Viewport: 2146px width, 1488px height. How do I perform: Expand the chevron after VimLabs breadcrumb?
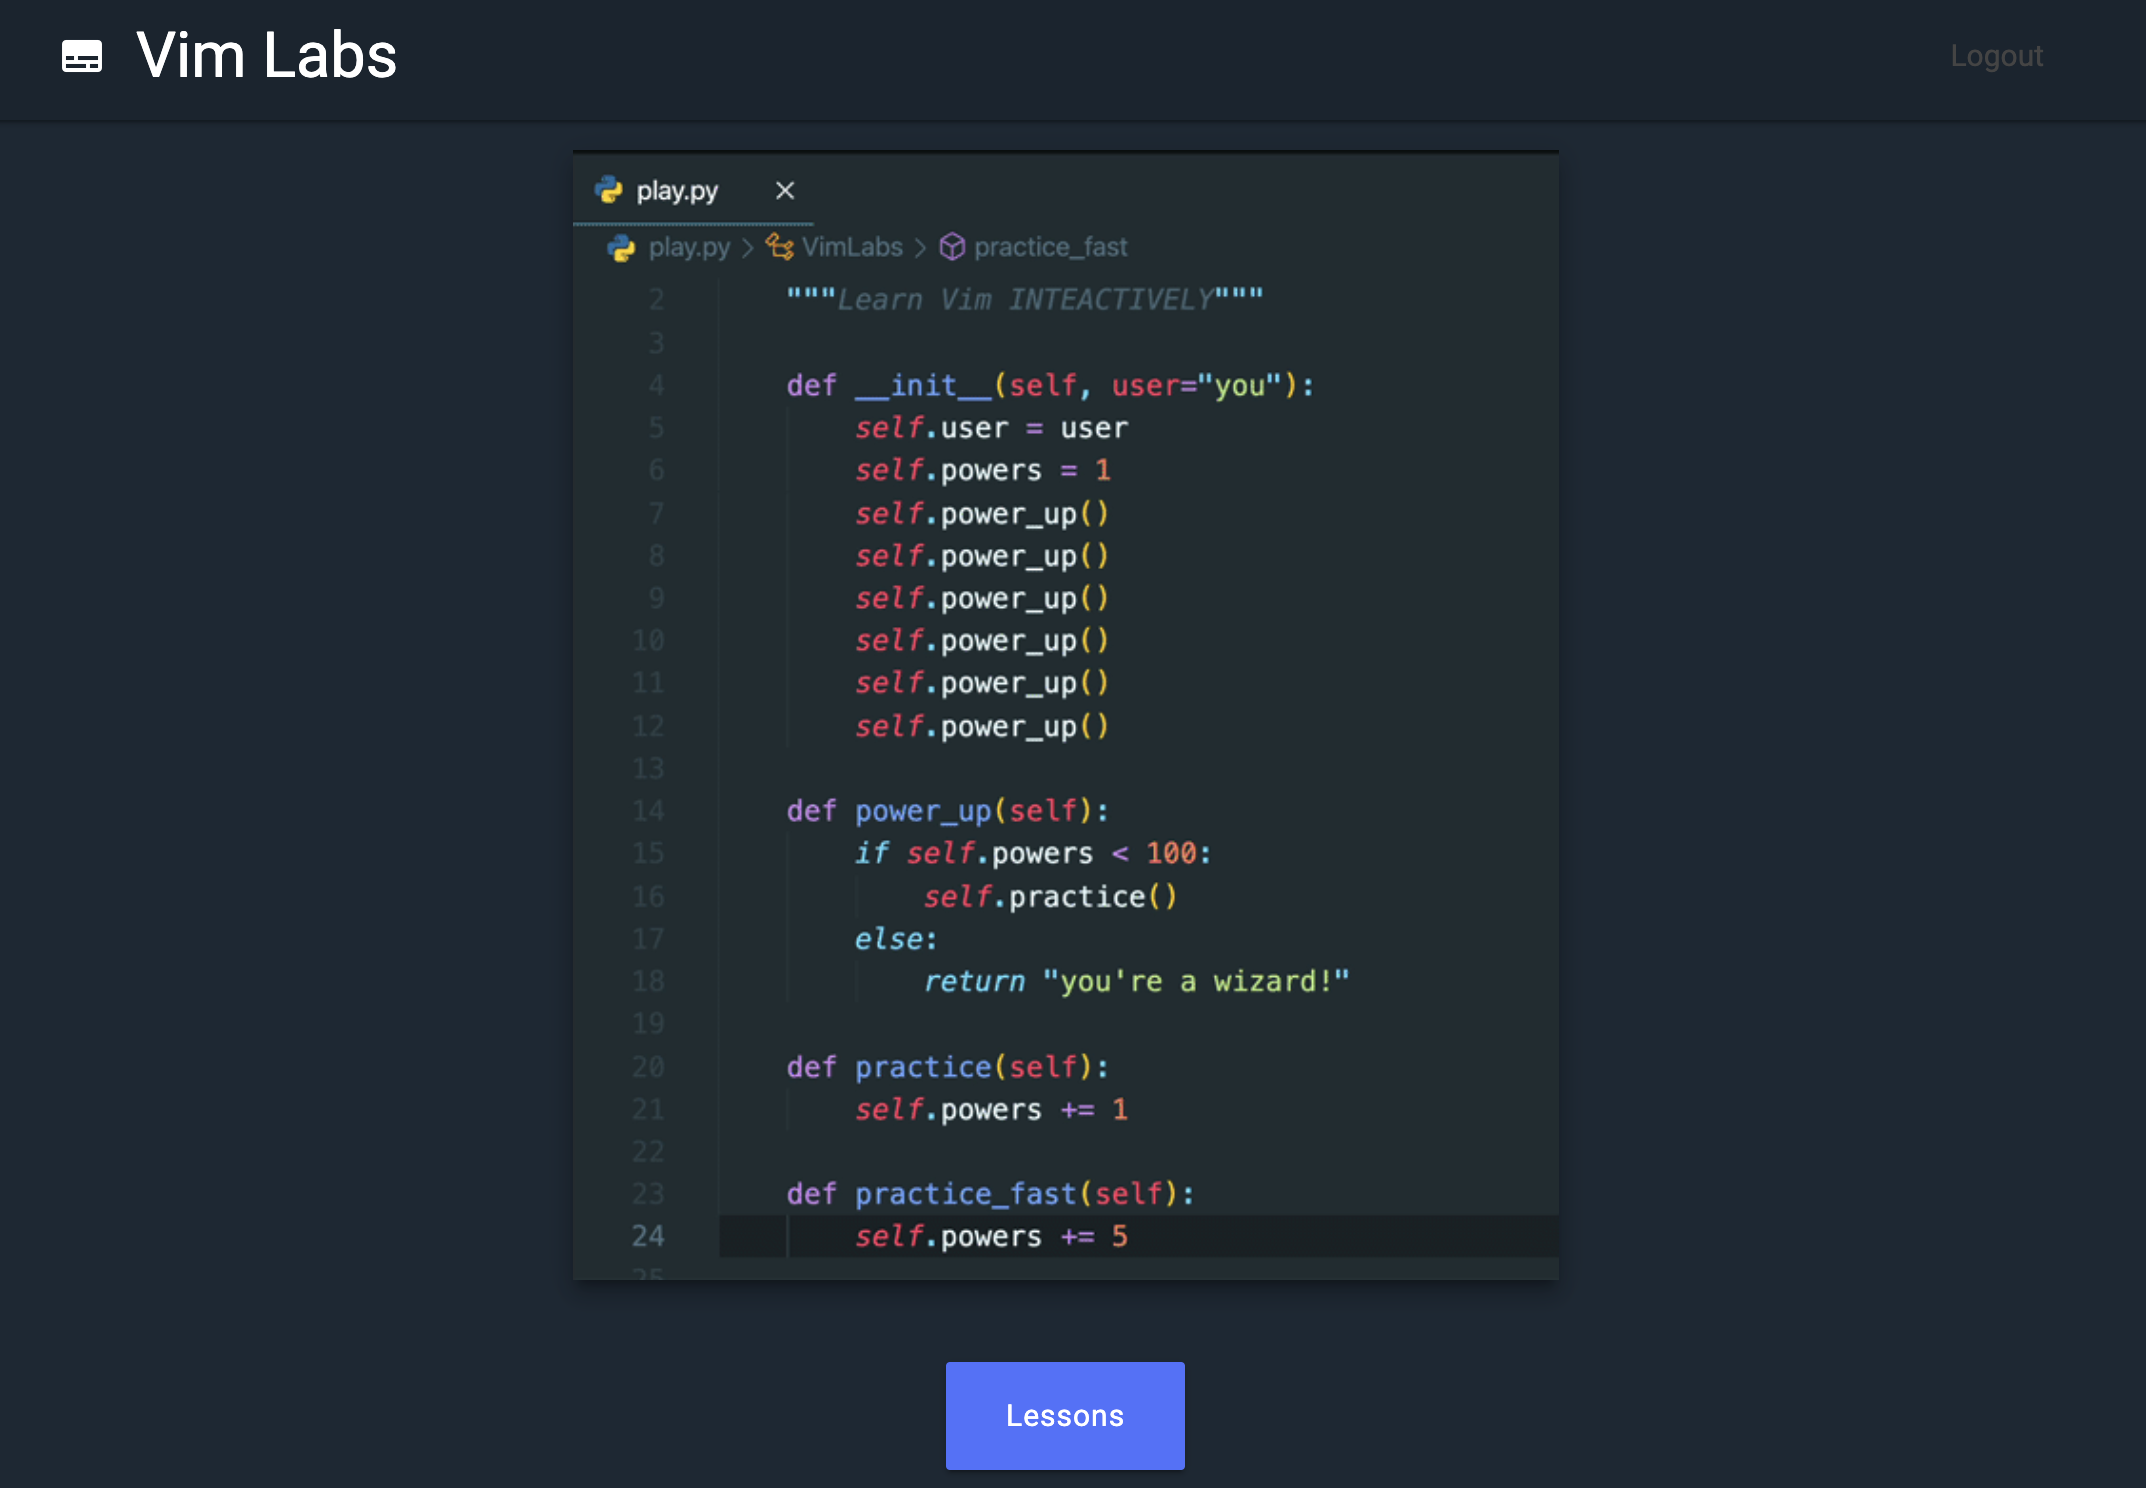[x=920, y=248]
